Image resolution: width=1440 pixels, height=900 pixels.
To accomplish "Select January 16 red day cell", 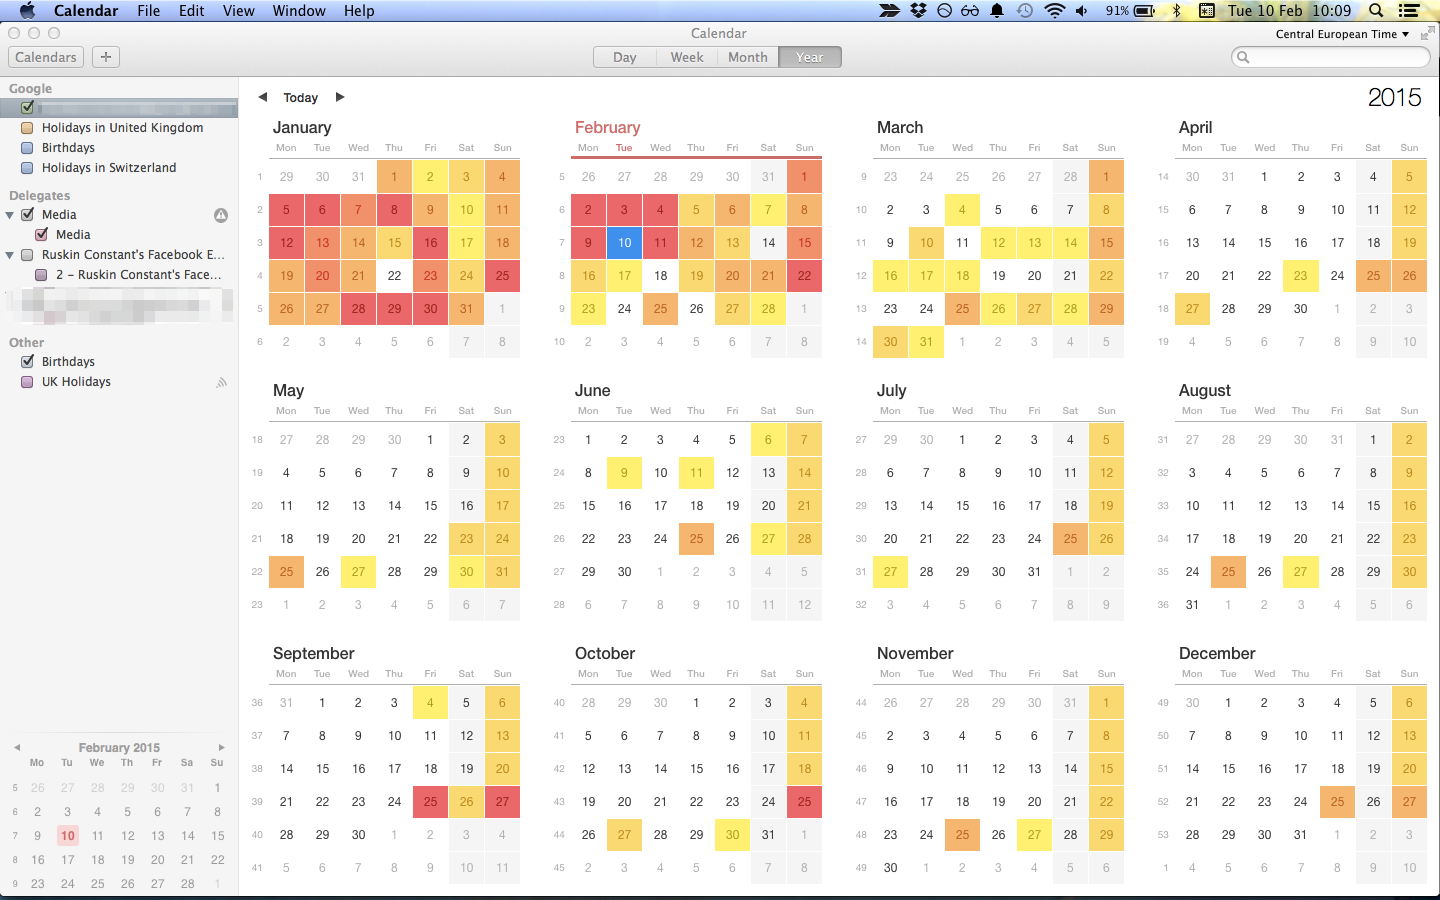I will 430,242.
